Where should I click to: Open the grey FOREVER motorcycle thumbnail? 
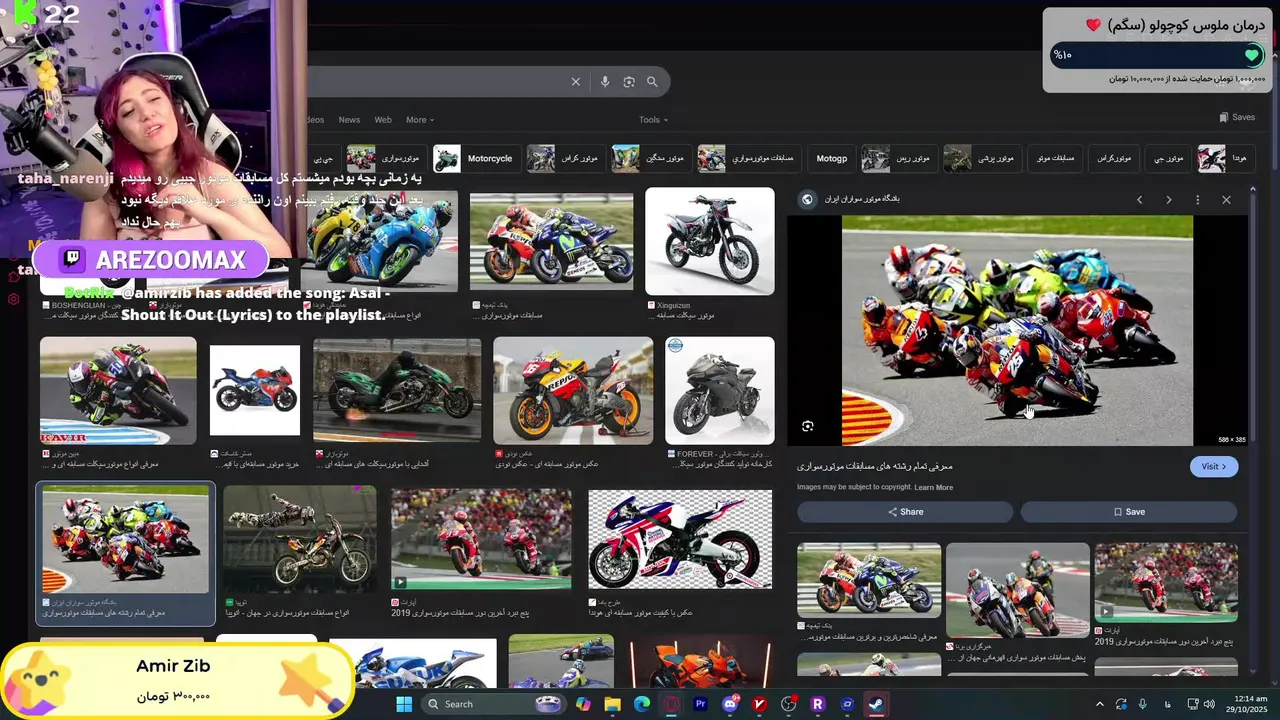(720, 391)
